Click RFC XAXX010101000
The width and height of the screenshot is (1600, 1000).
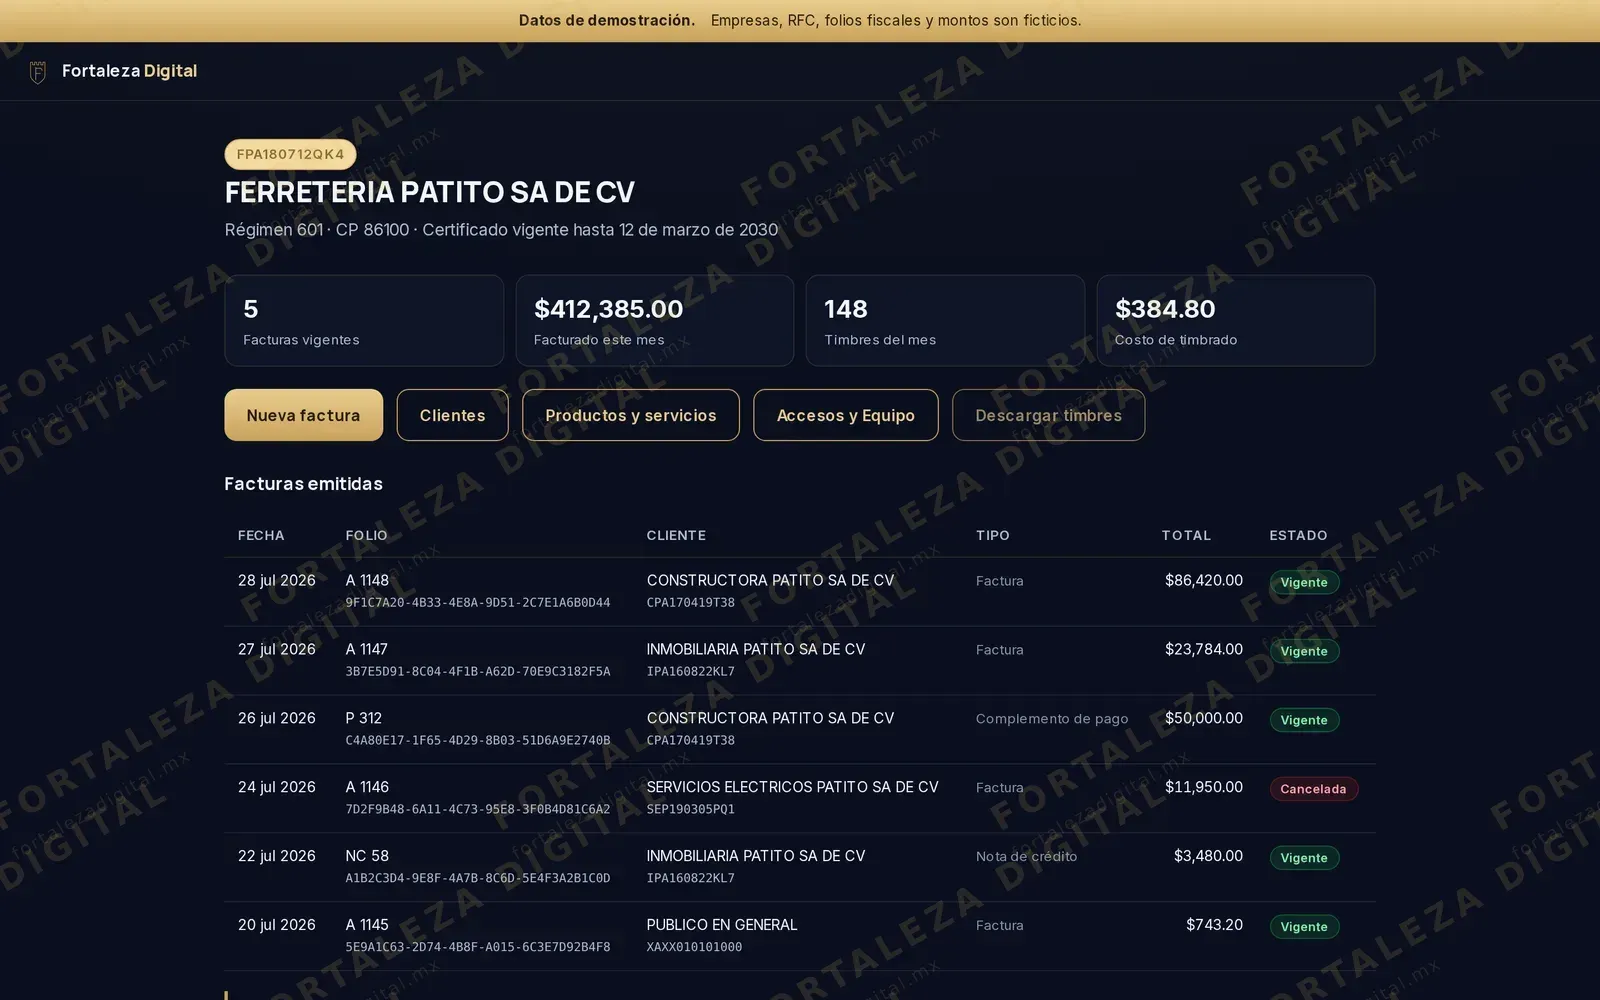pos(694,948)
